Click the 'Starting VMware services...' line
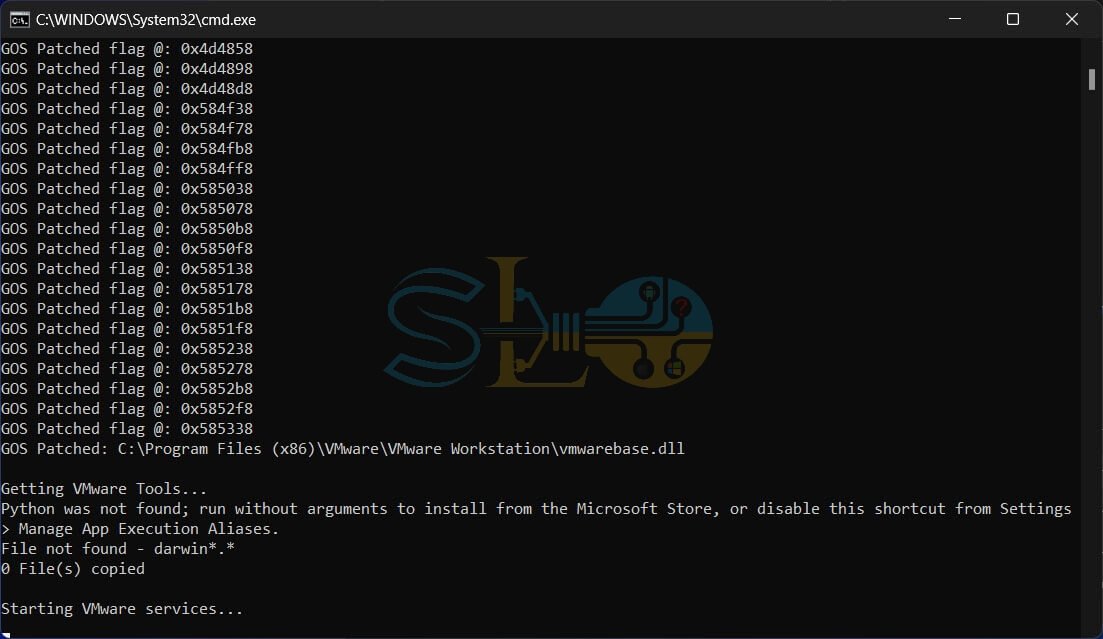The height and width of the screenshot is (639, 1103). pos(122,609)
